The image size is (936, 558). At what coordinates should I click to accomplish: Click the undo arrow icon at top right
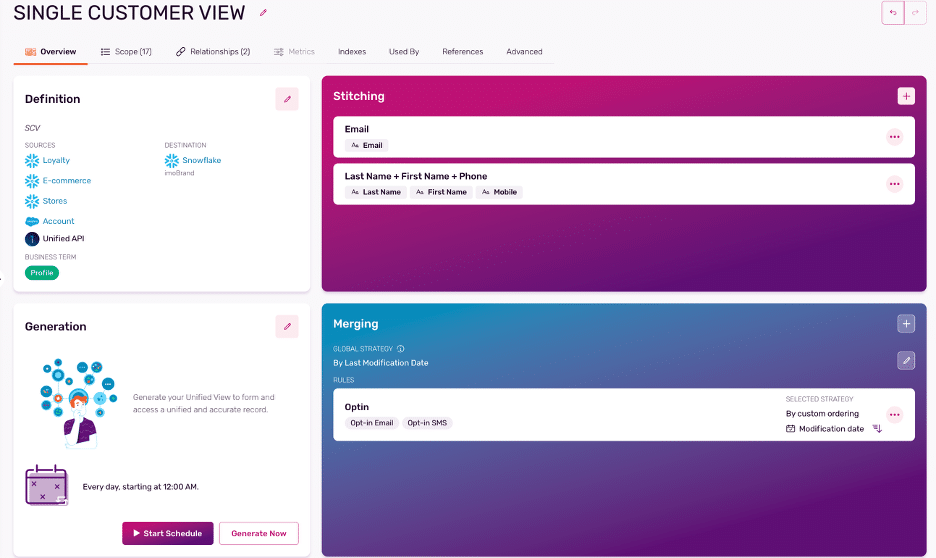[892, 13]
